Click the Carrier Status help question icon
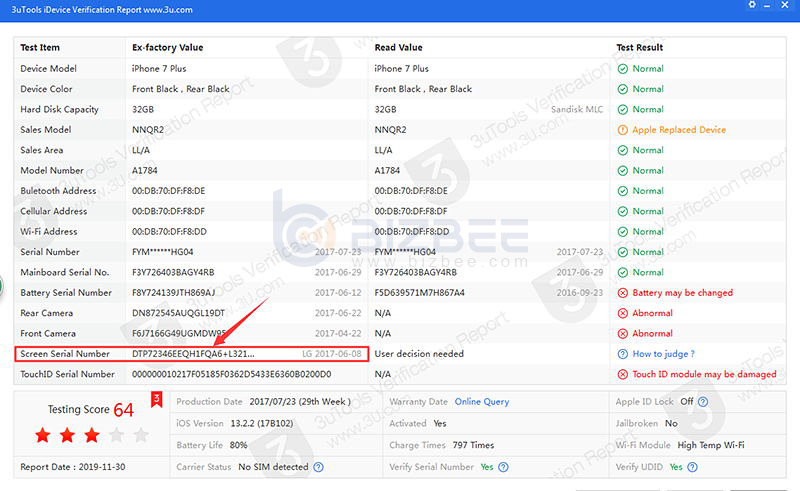This screenshot has width=800, height=491. (x=318, y=467)
